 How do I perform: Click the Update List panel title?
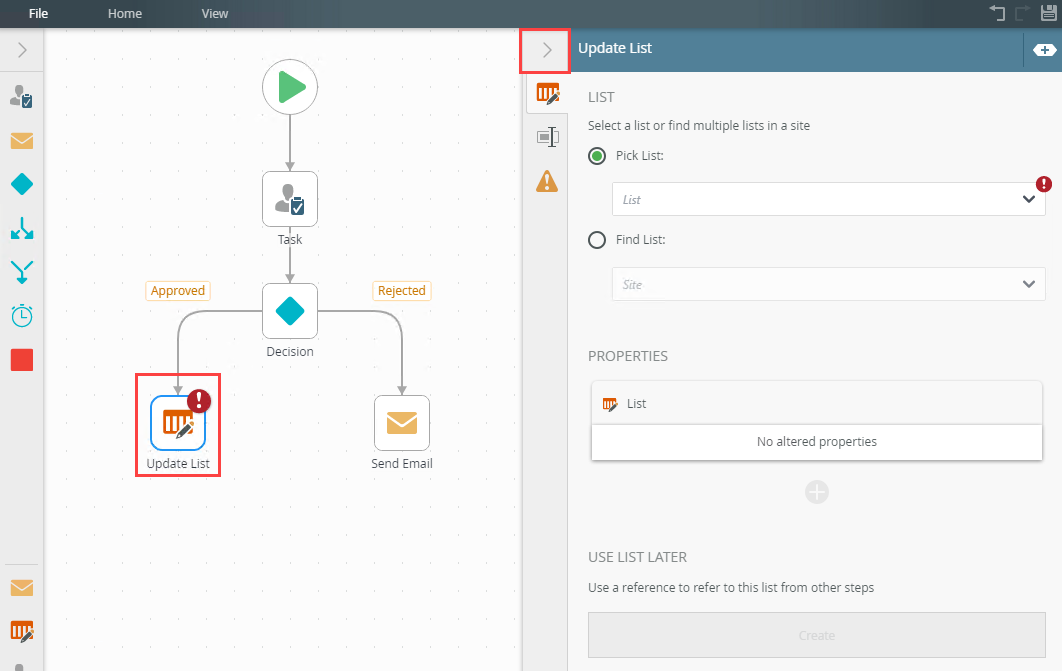coord(615,48)
